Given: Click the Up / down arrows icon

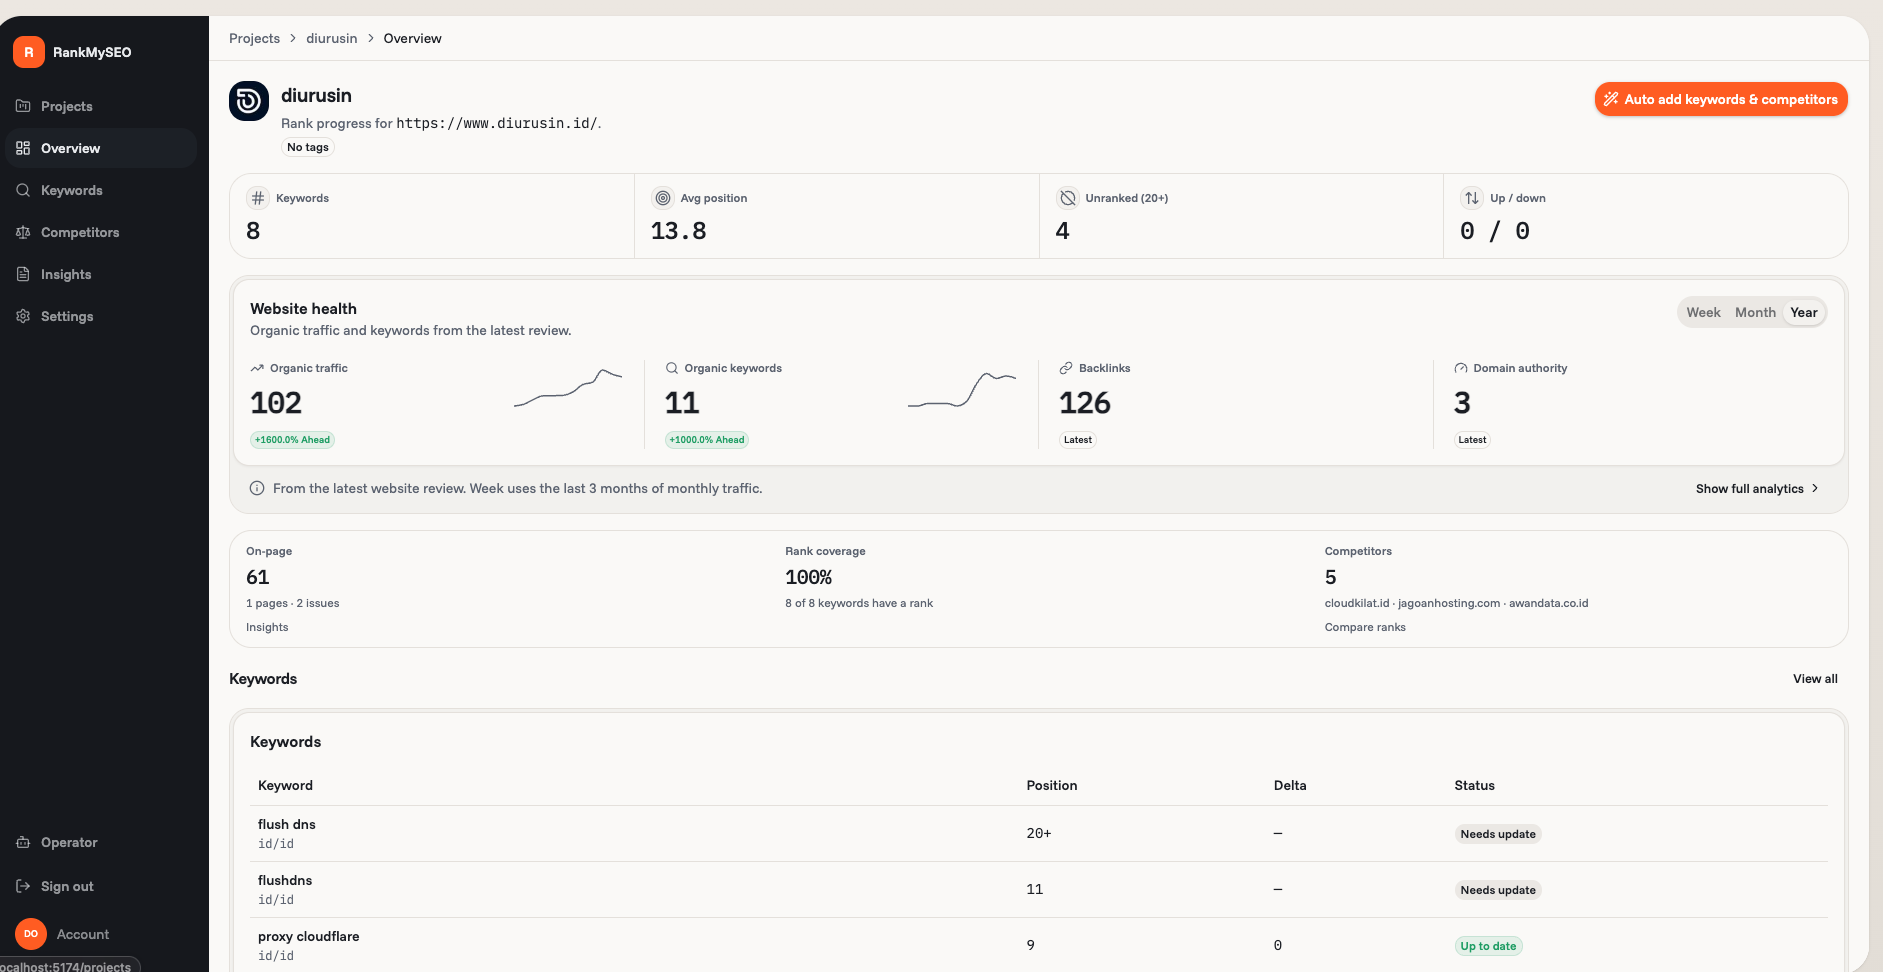Looking at the screenshot, I should [x=1472, y=198].
